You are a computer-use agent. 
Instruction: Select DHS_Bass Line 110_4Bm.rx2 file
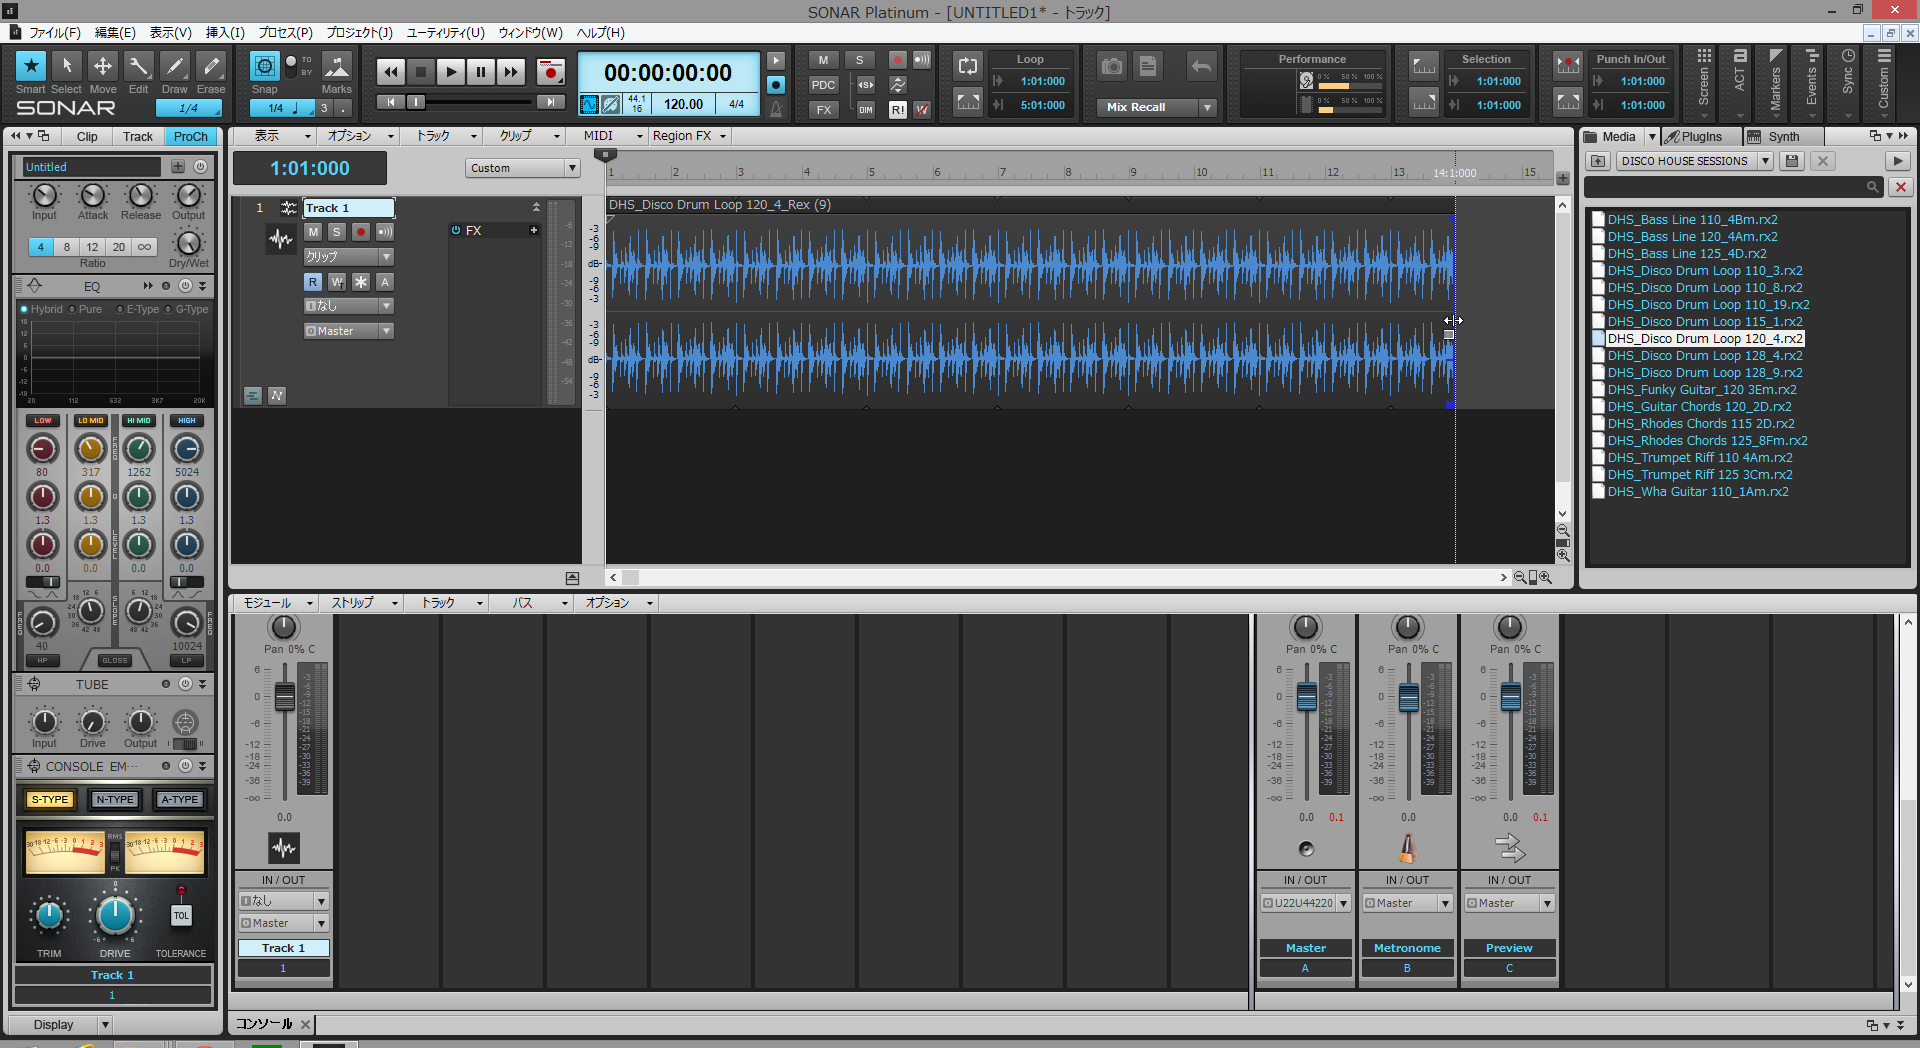coord(1692,220)
